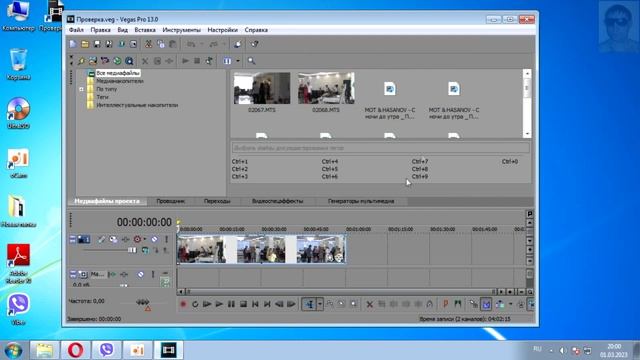Screen dimensions: 640x360
Task: Open the 'Настройки' menu
Action: pyautogui.click(x=222, y=30)
